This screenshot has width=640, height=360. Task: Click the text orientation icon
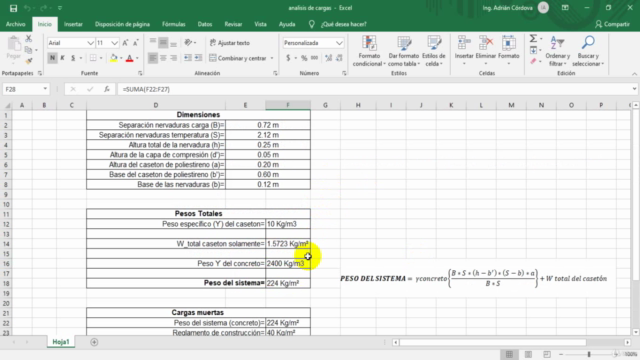(x=188, y=42)
